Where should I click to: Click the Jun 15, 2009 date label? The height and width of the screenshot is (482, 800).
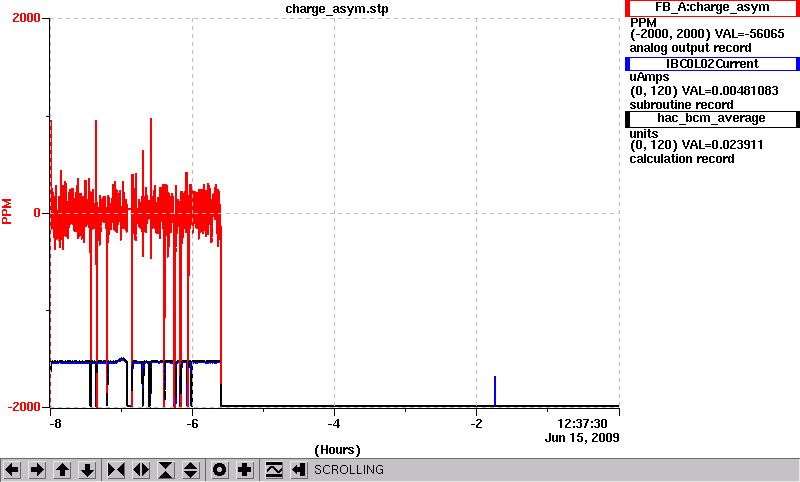[582, 438]
